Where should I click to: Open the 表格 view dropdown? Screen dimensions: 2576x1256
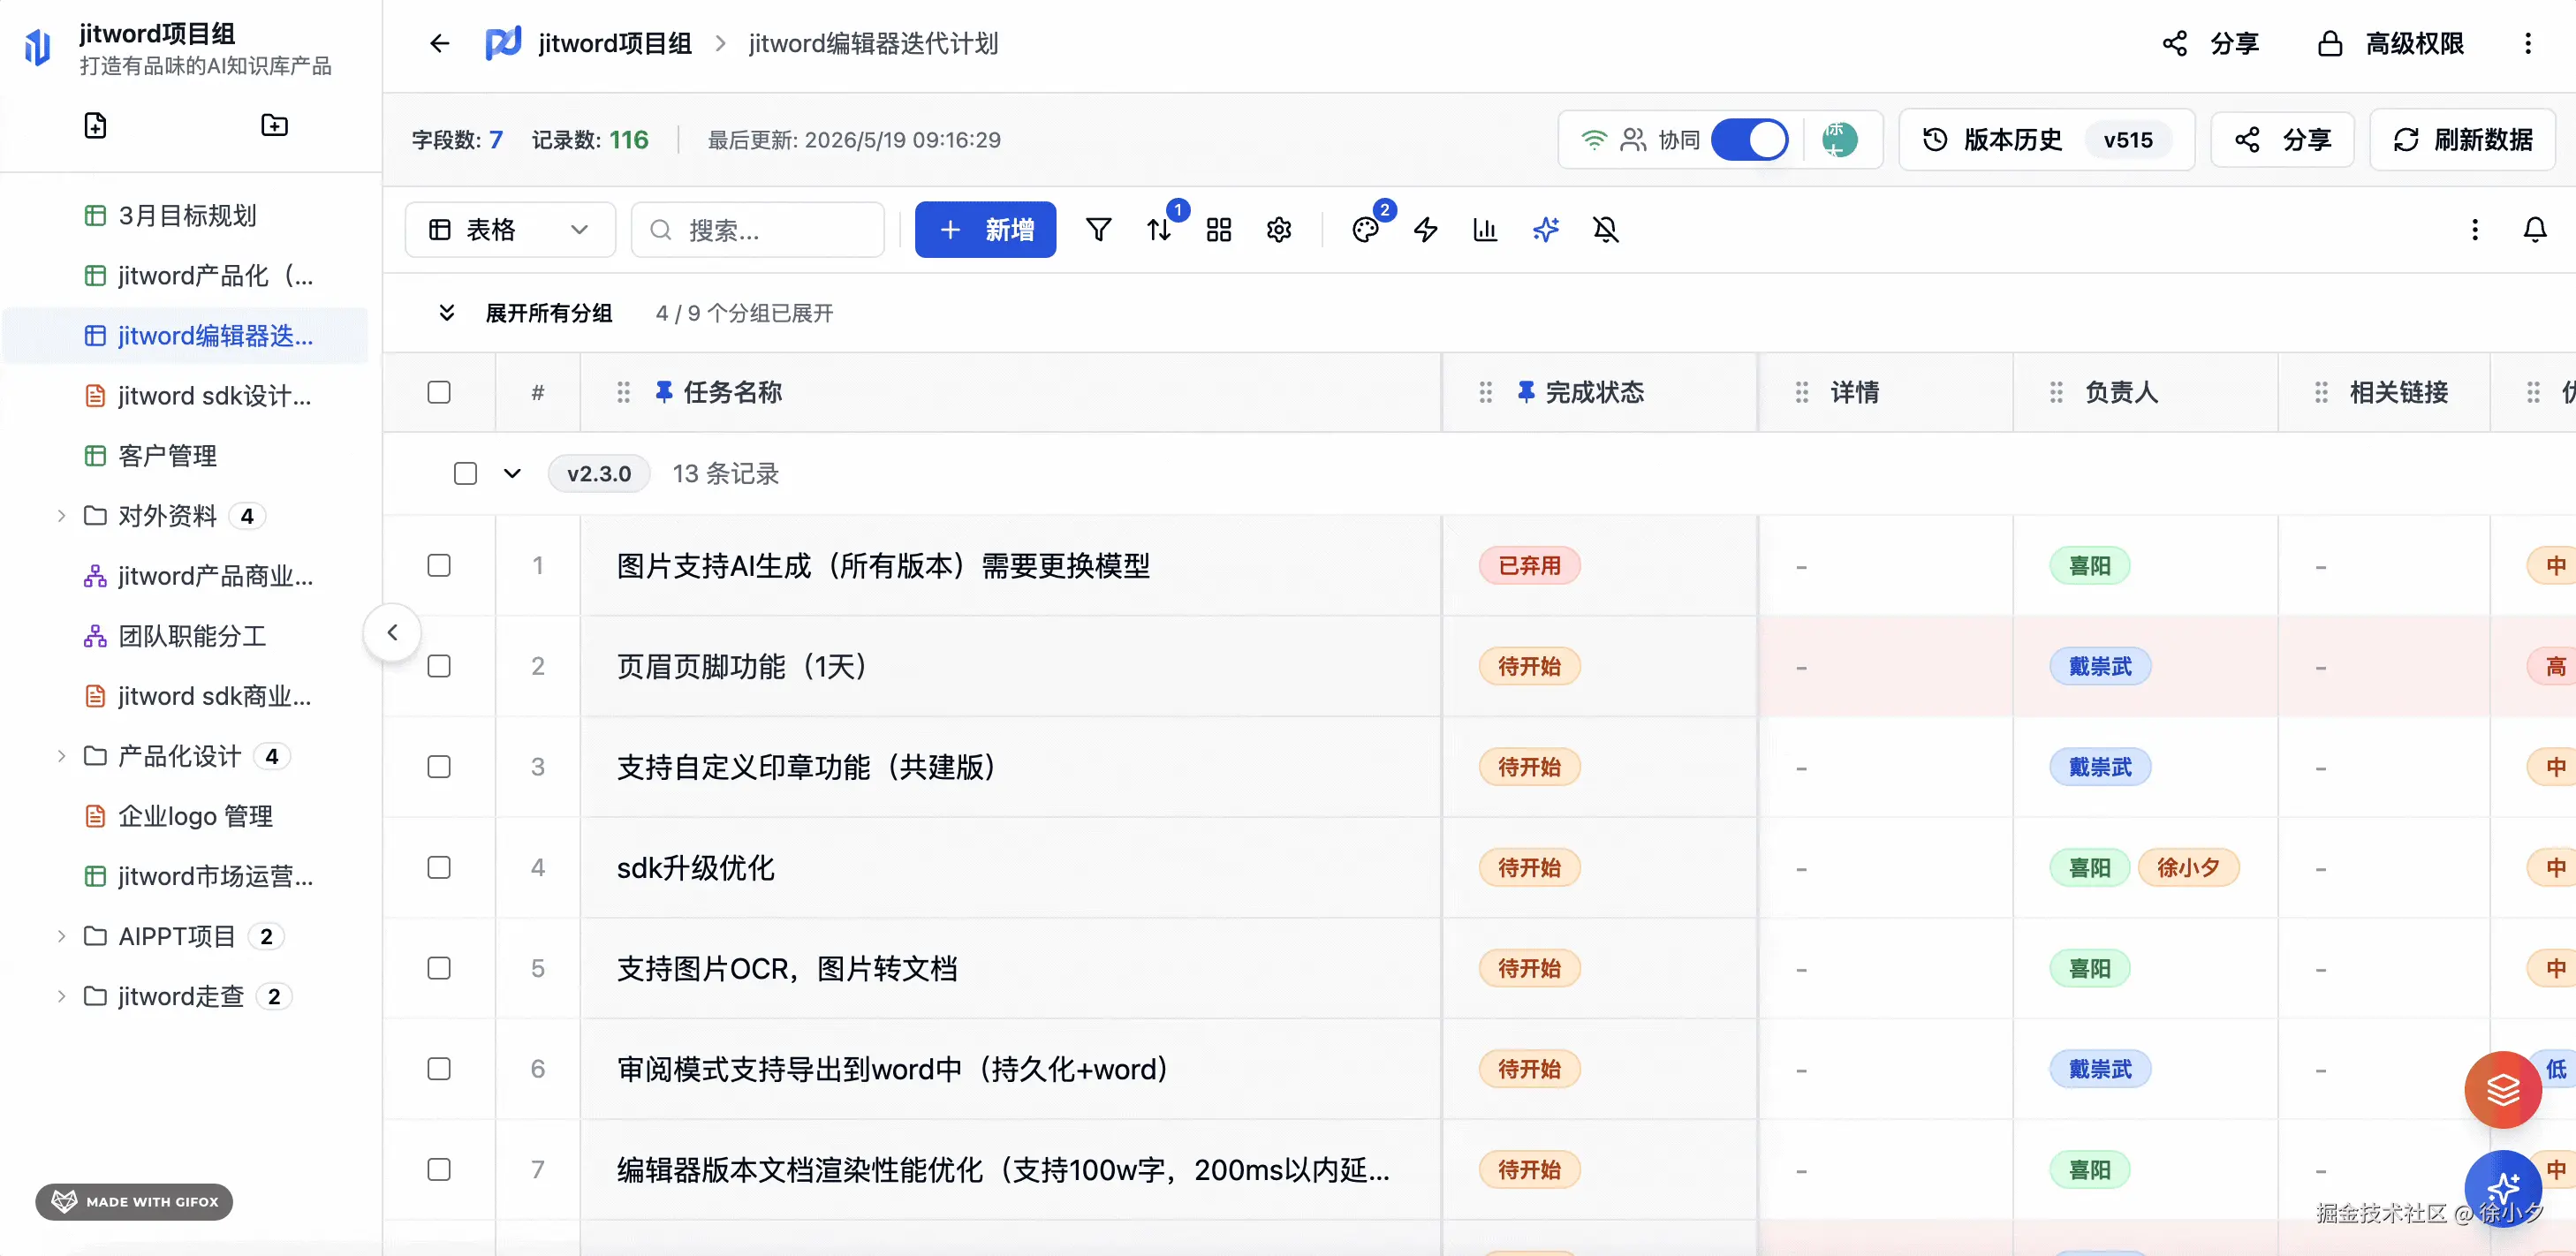coord(510,230)
